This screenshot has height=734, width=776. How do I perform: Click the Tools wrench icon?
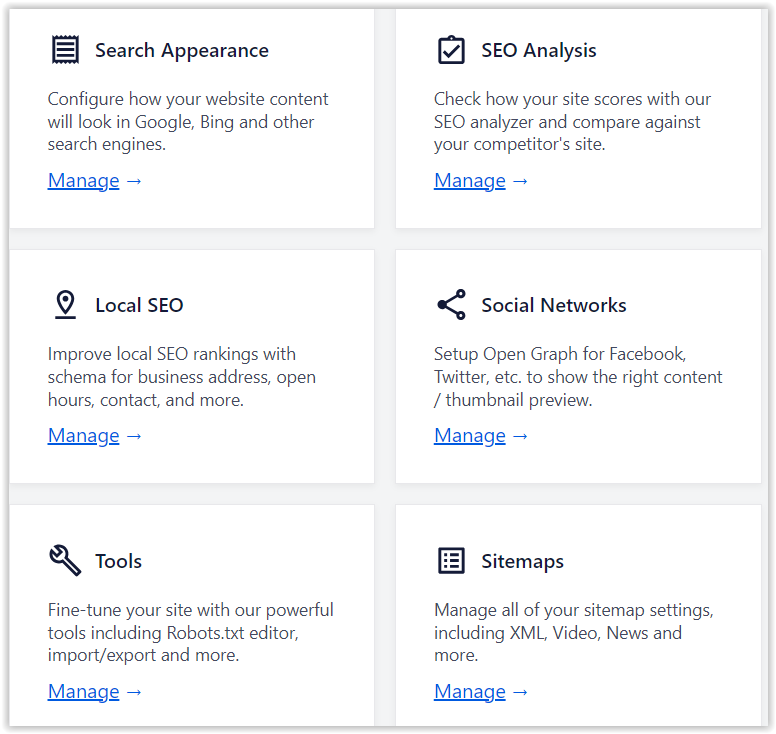point(65,560)
